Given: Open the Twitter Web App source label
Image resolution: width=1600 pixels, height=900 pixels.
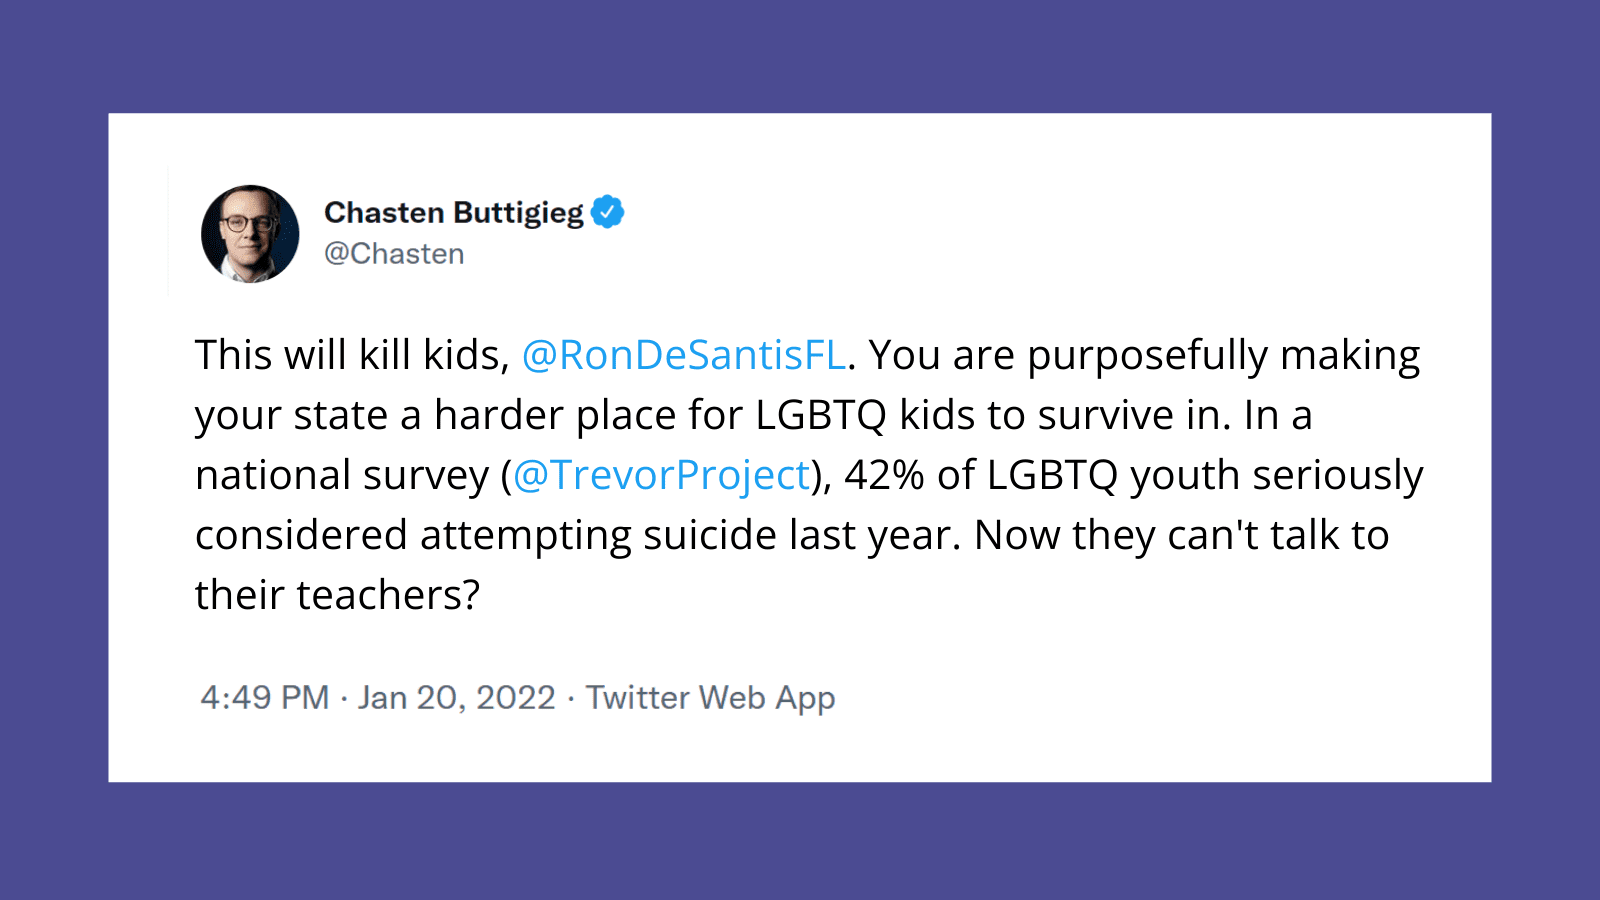Looking at the screenshot, I should click(x=710, y=697).
